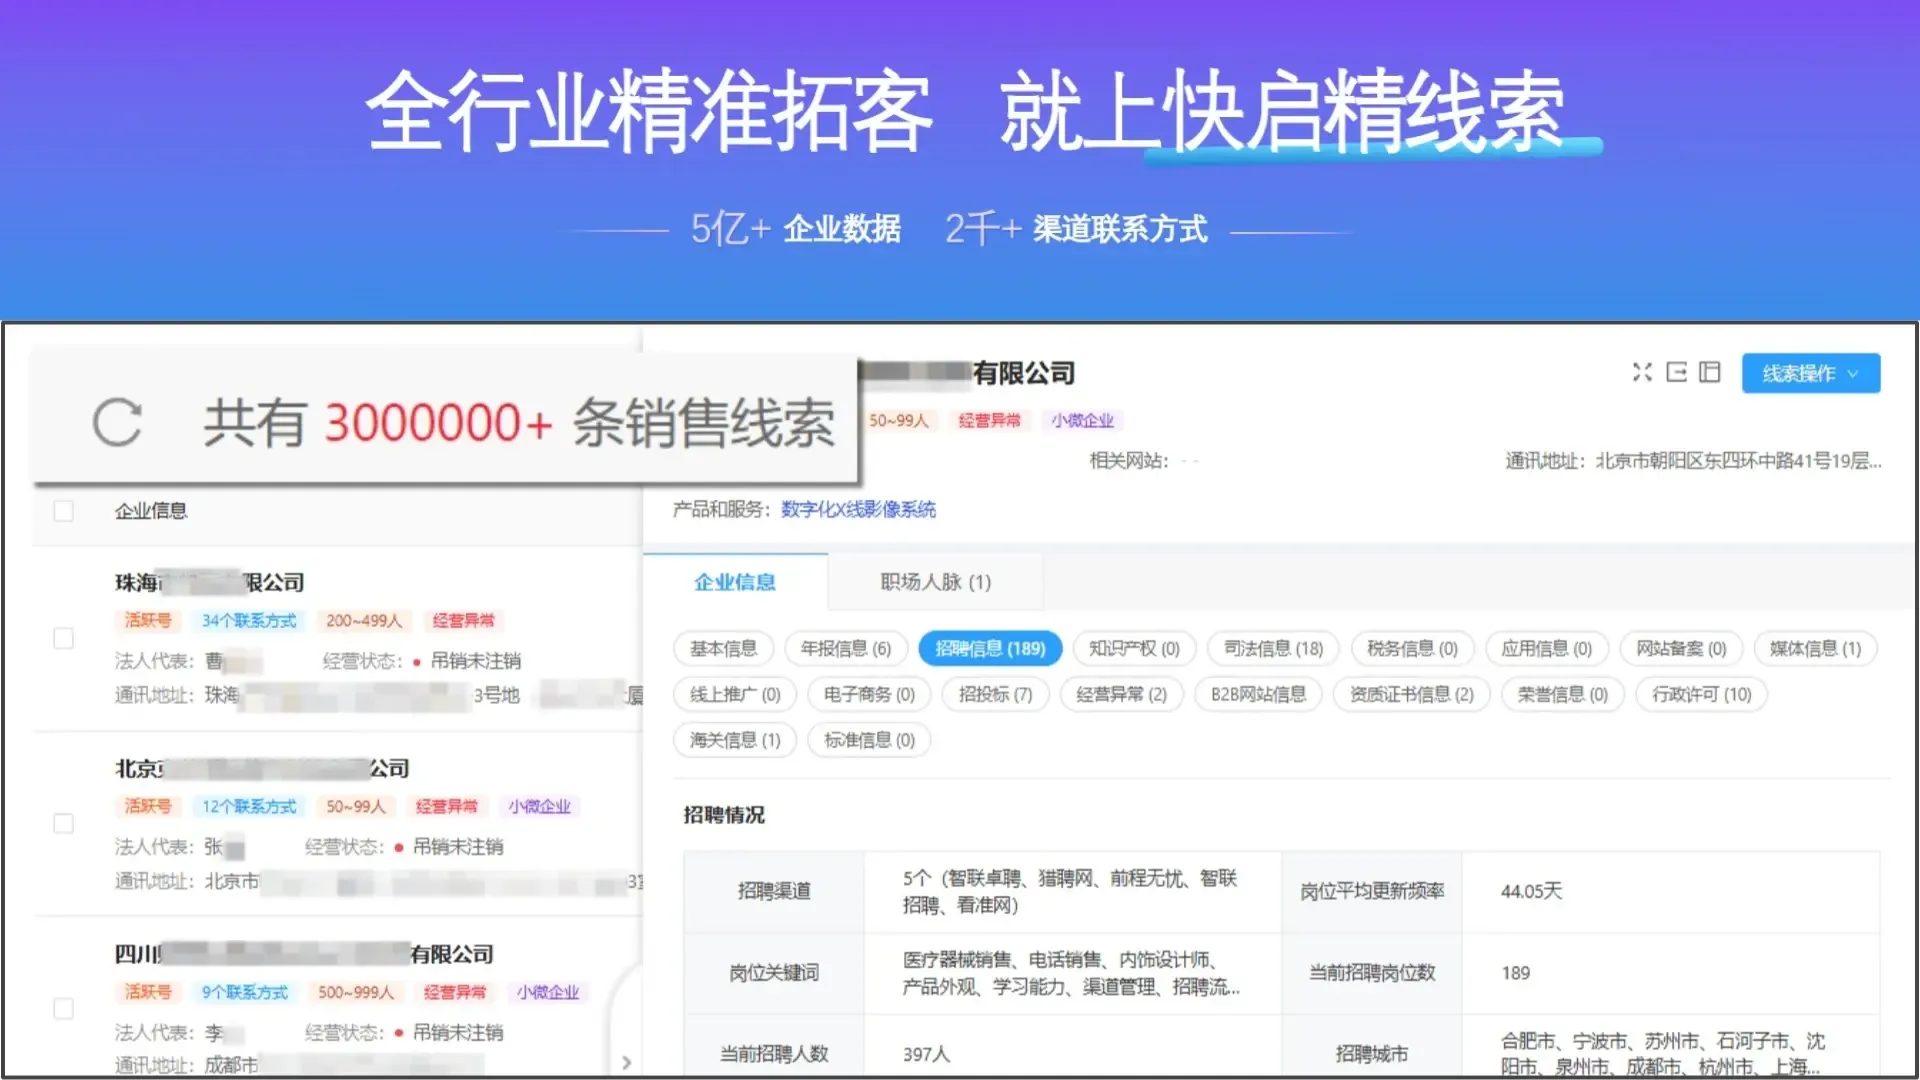The image size is (1920, 1080).
Task: Select the 招投标 (7) pill
Action: 995,694
